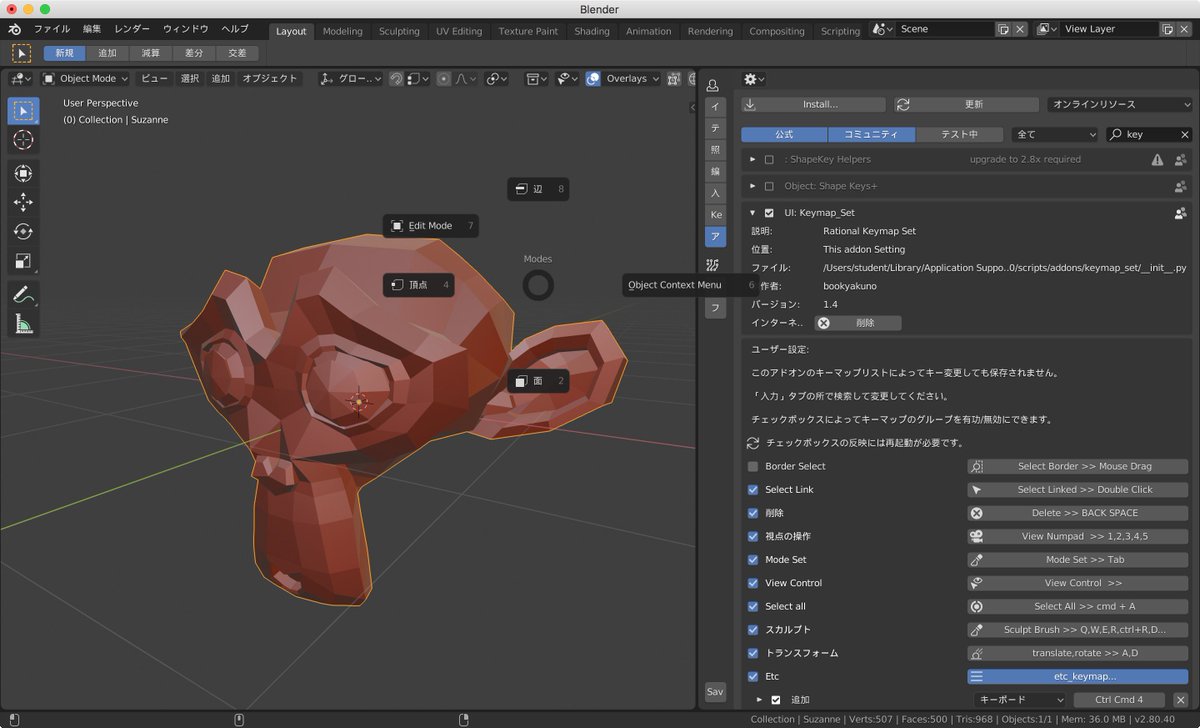Viewport: 1200px width, 728px height.
Task: Open the レンダー menu
Action: point(132,30)
